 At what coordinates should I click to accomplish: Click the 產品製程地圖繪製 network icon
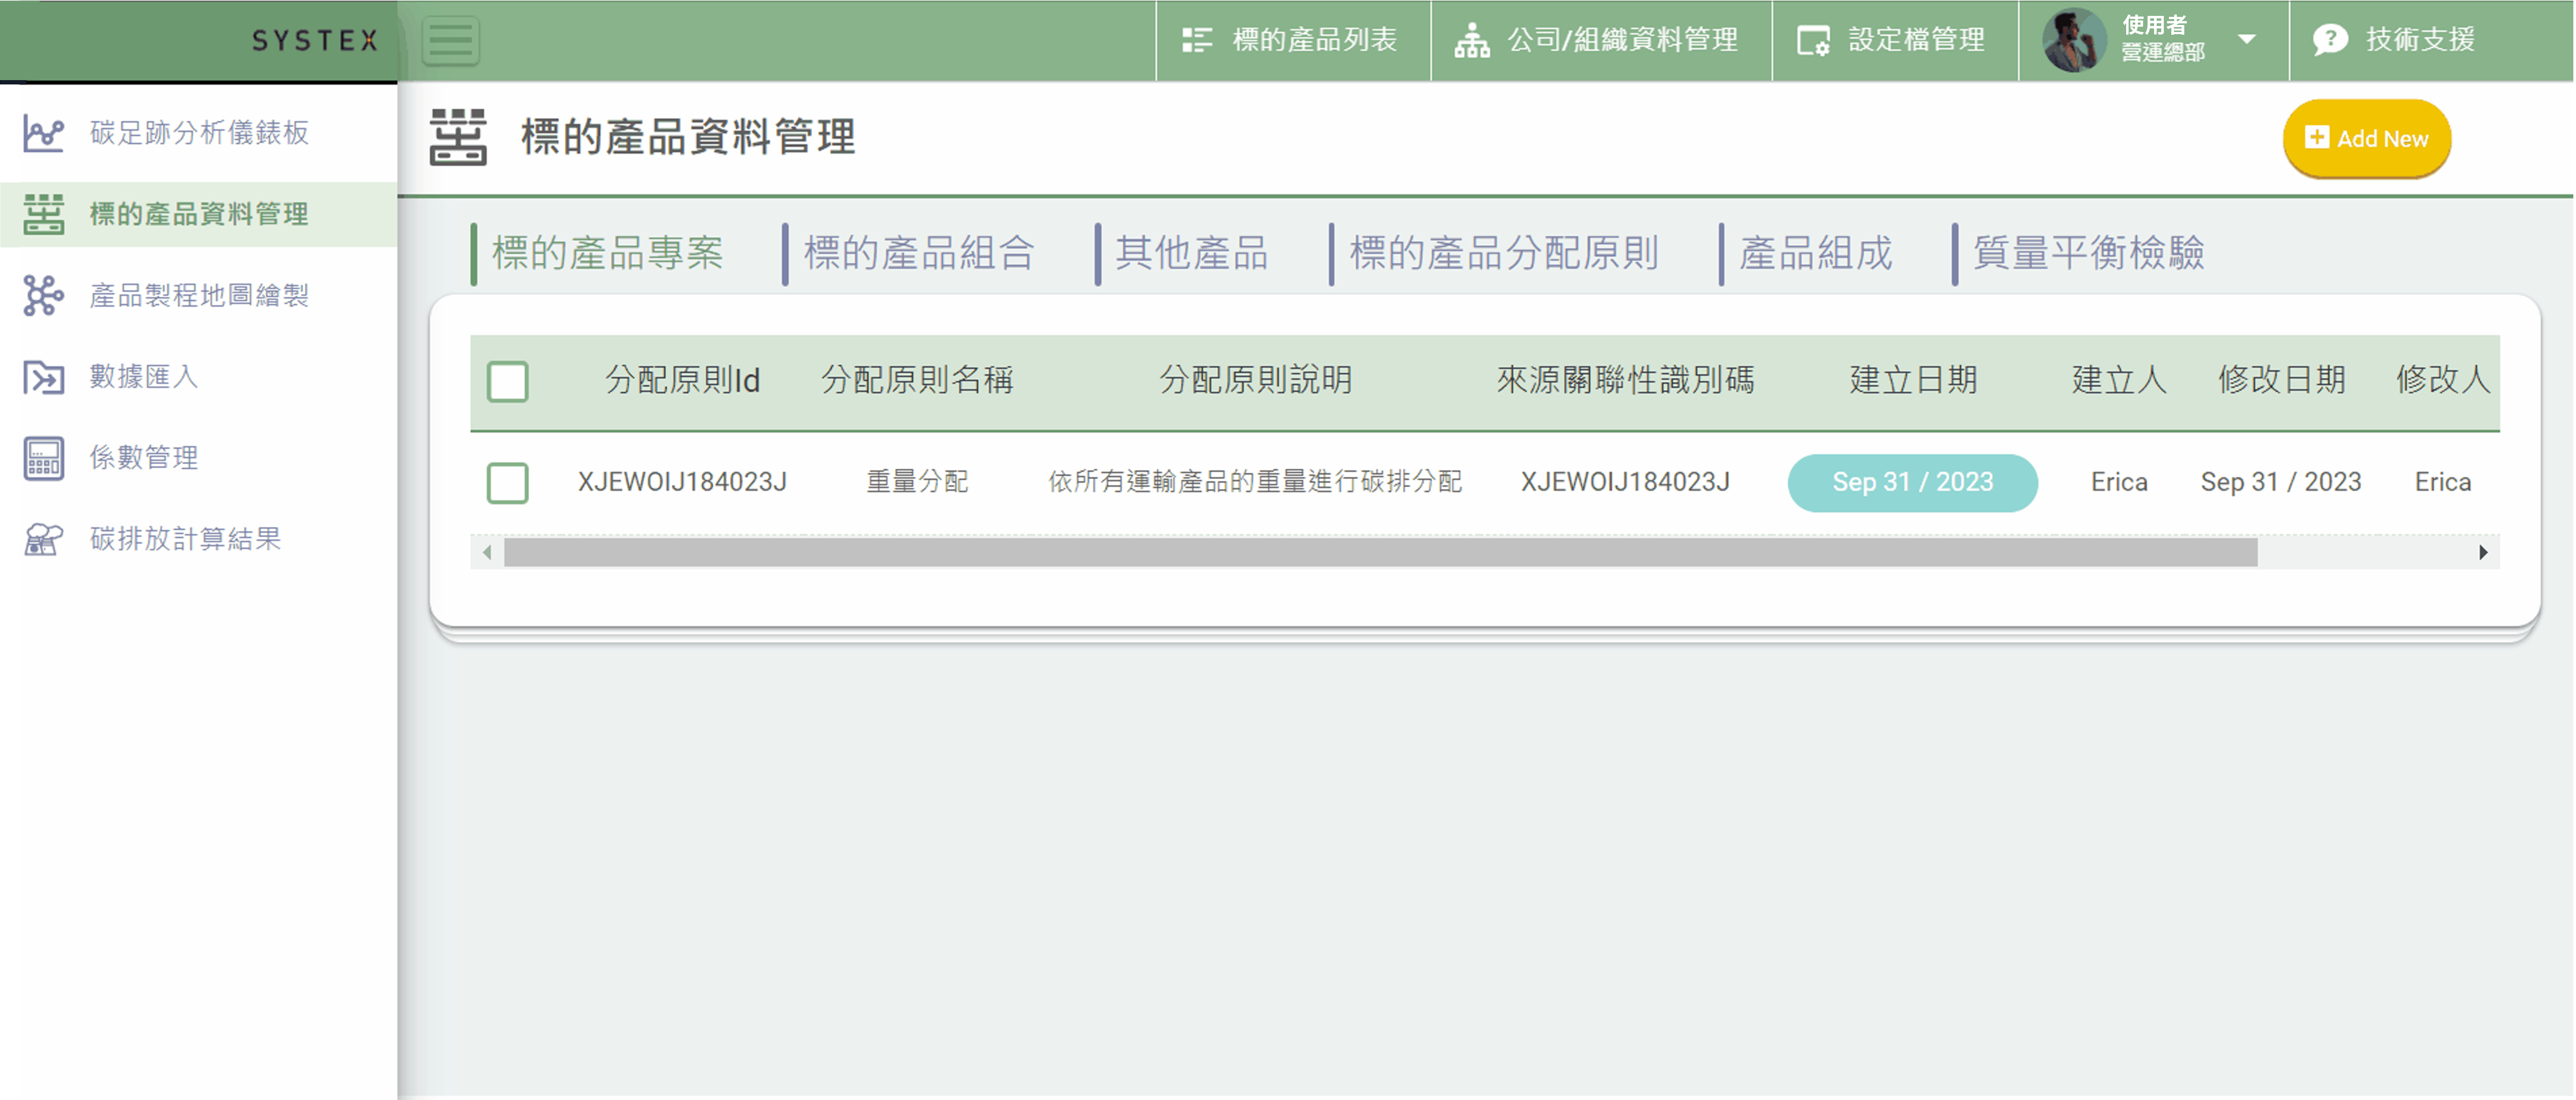[43, 296]
